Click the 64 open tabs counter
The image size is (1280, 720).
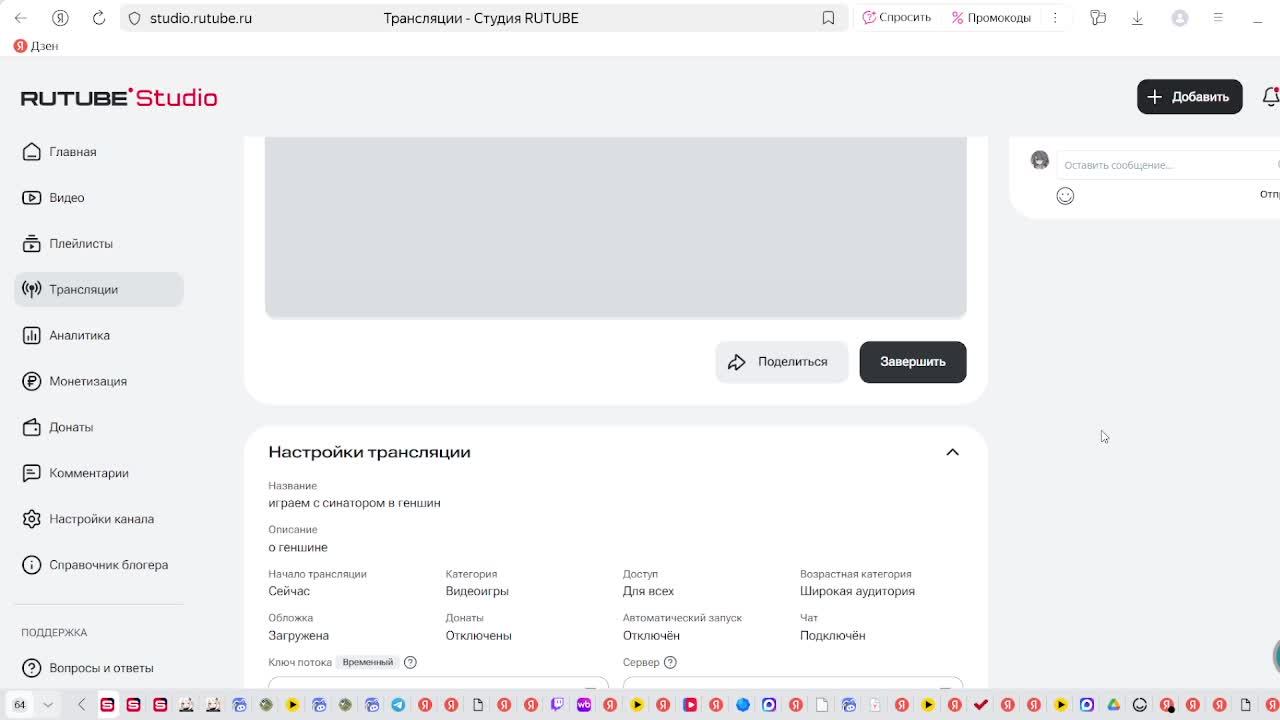(19, 705)
